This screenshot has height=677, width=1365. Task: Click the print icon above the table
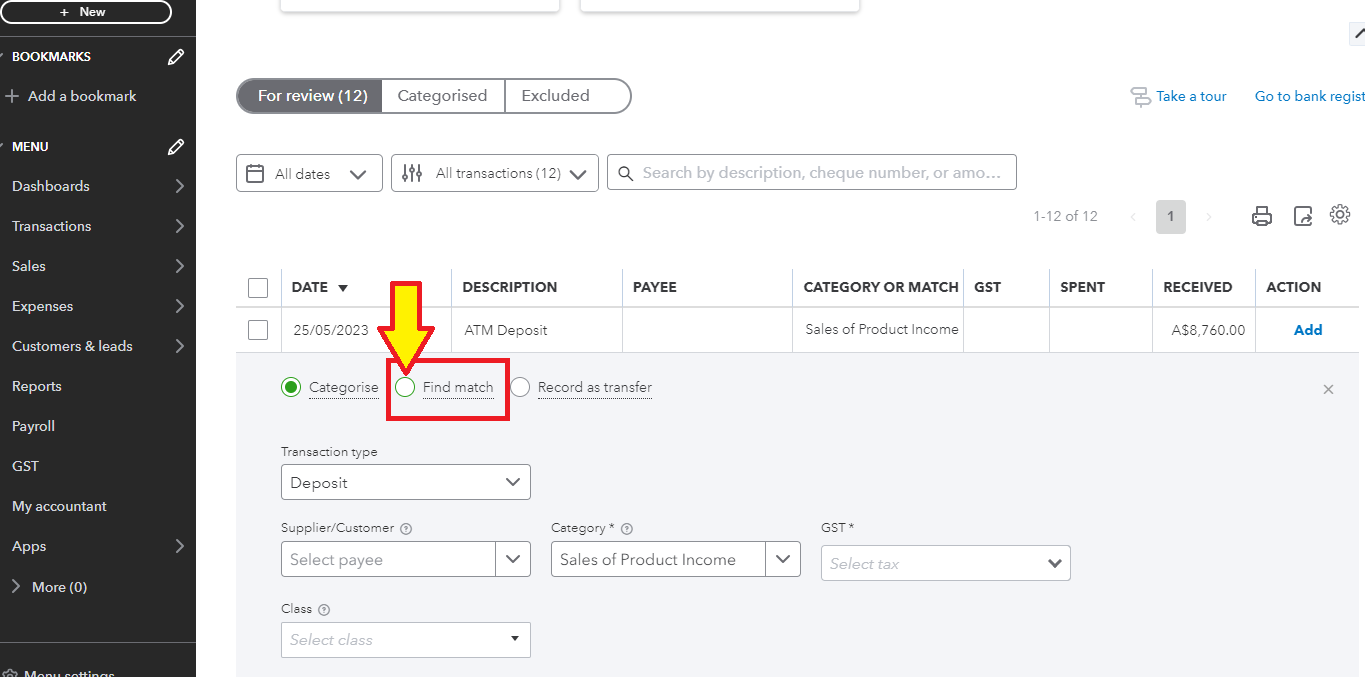pyautogui.click(x=1262, y=216)
